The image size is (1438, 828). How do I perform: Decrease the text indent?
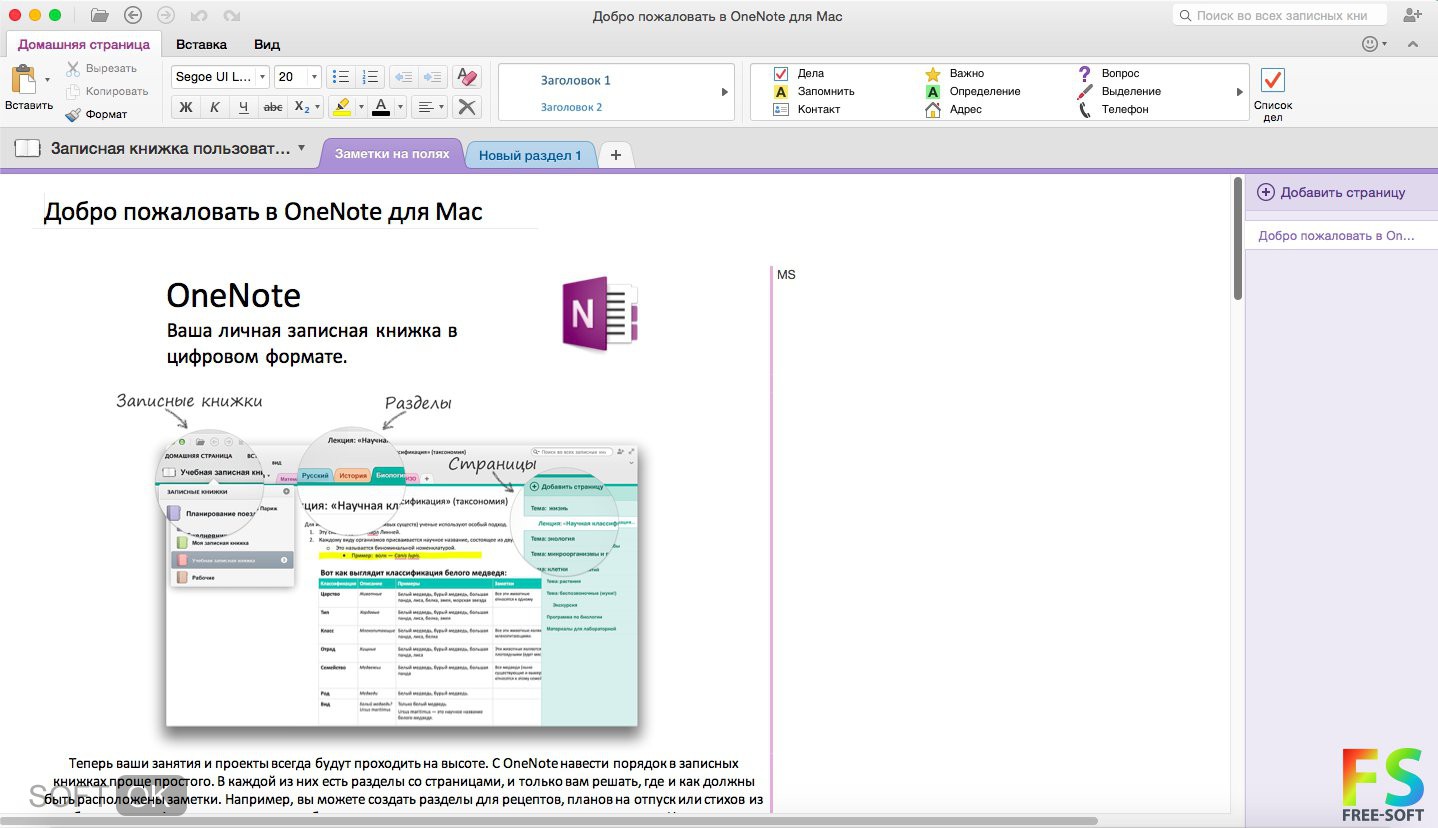[403, 77]
